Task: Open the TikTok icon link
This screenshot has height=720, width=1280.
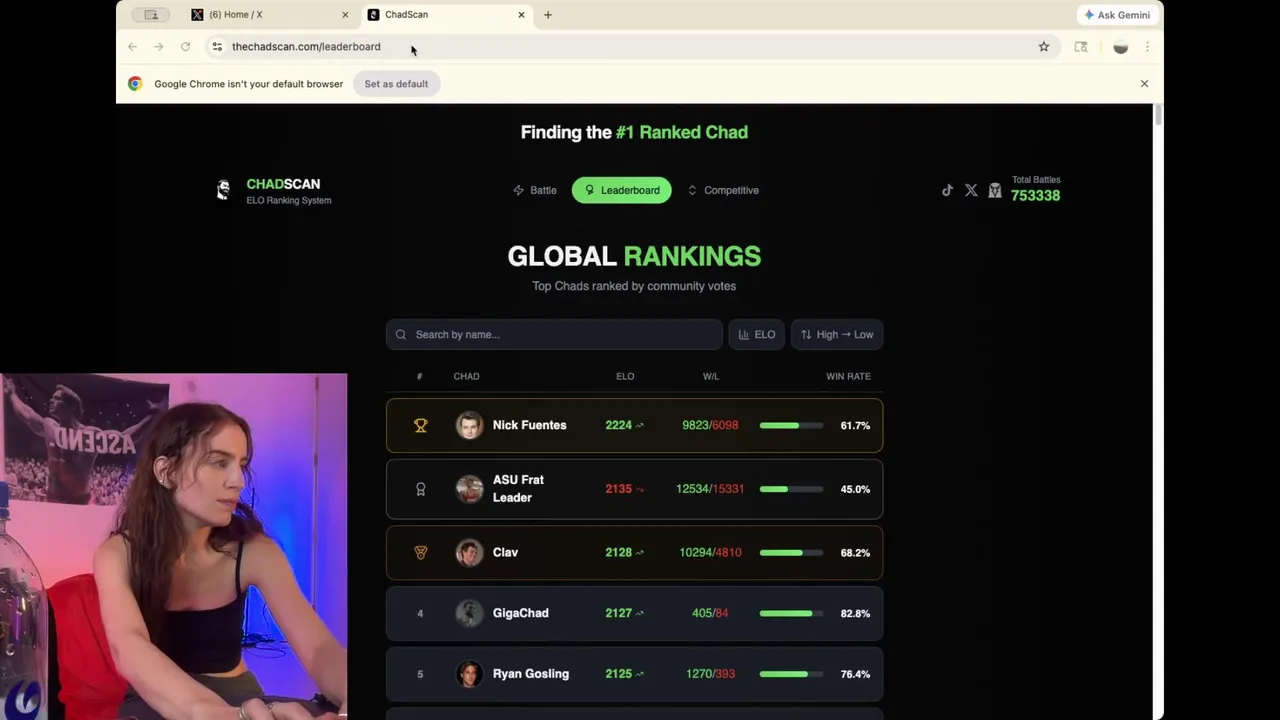Action: tap(947, 190)
